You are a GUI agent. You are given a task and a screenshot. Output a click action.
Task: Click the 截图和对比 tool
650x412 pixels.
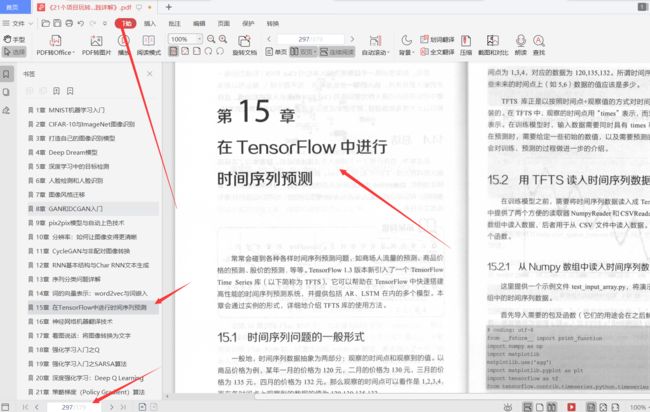(x=493, y=46)
